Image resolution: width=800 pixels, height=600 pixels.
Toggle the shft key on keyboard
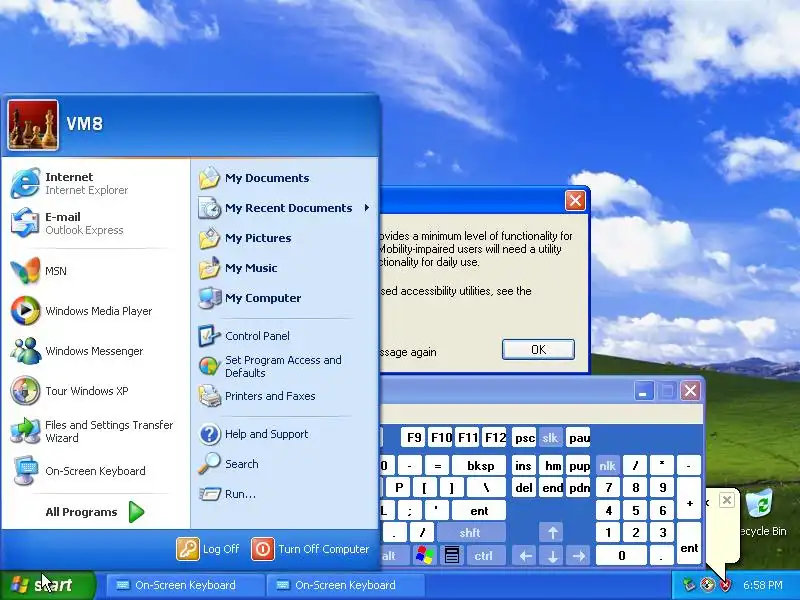tap(469, 533)
